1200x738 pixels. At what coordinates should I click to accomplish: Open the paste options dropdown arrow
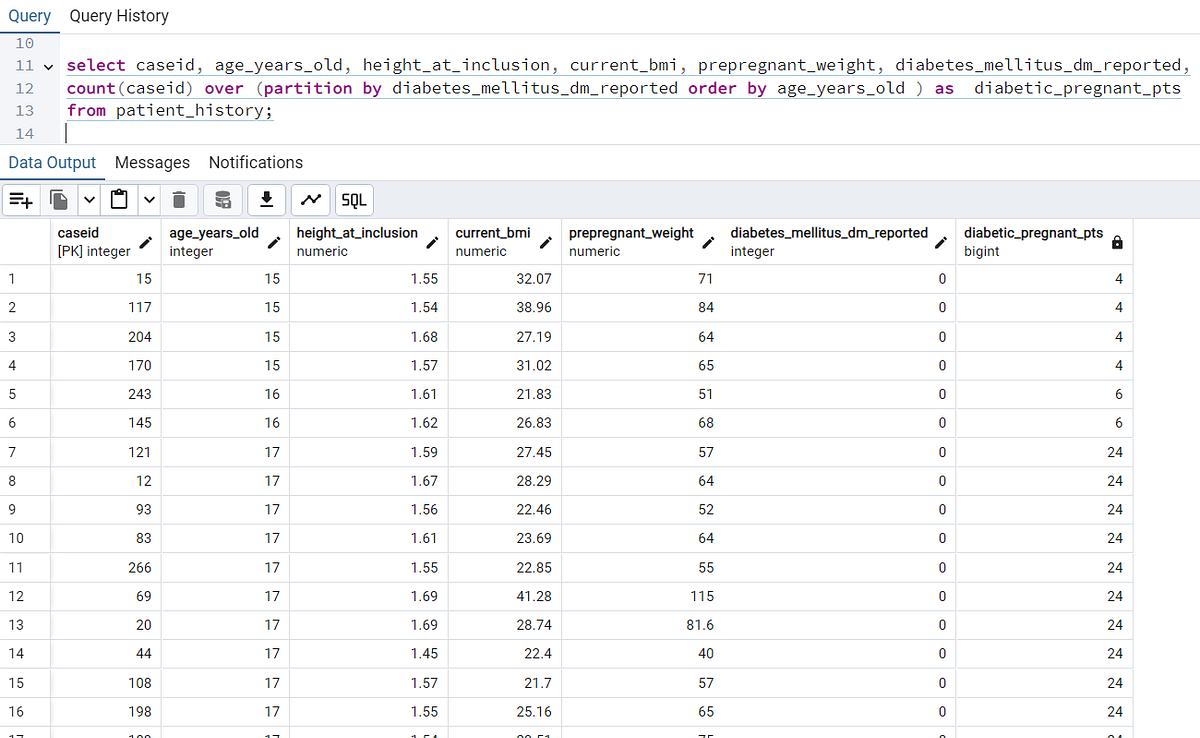coord(148,199)
